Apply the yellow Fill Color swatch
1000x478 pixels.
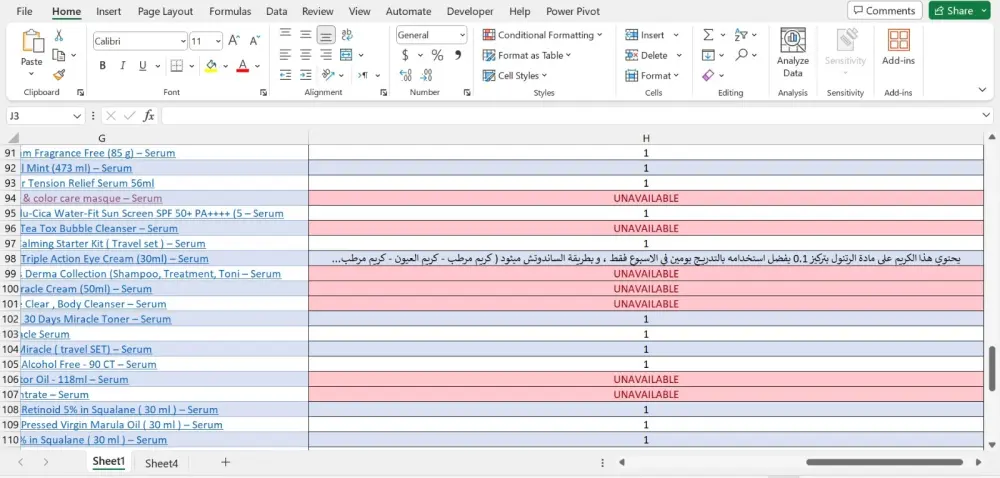[211, 66]
